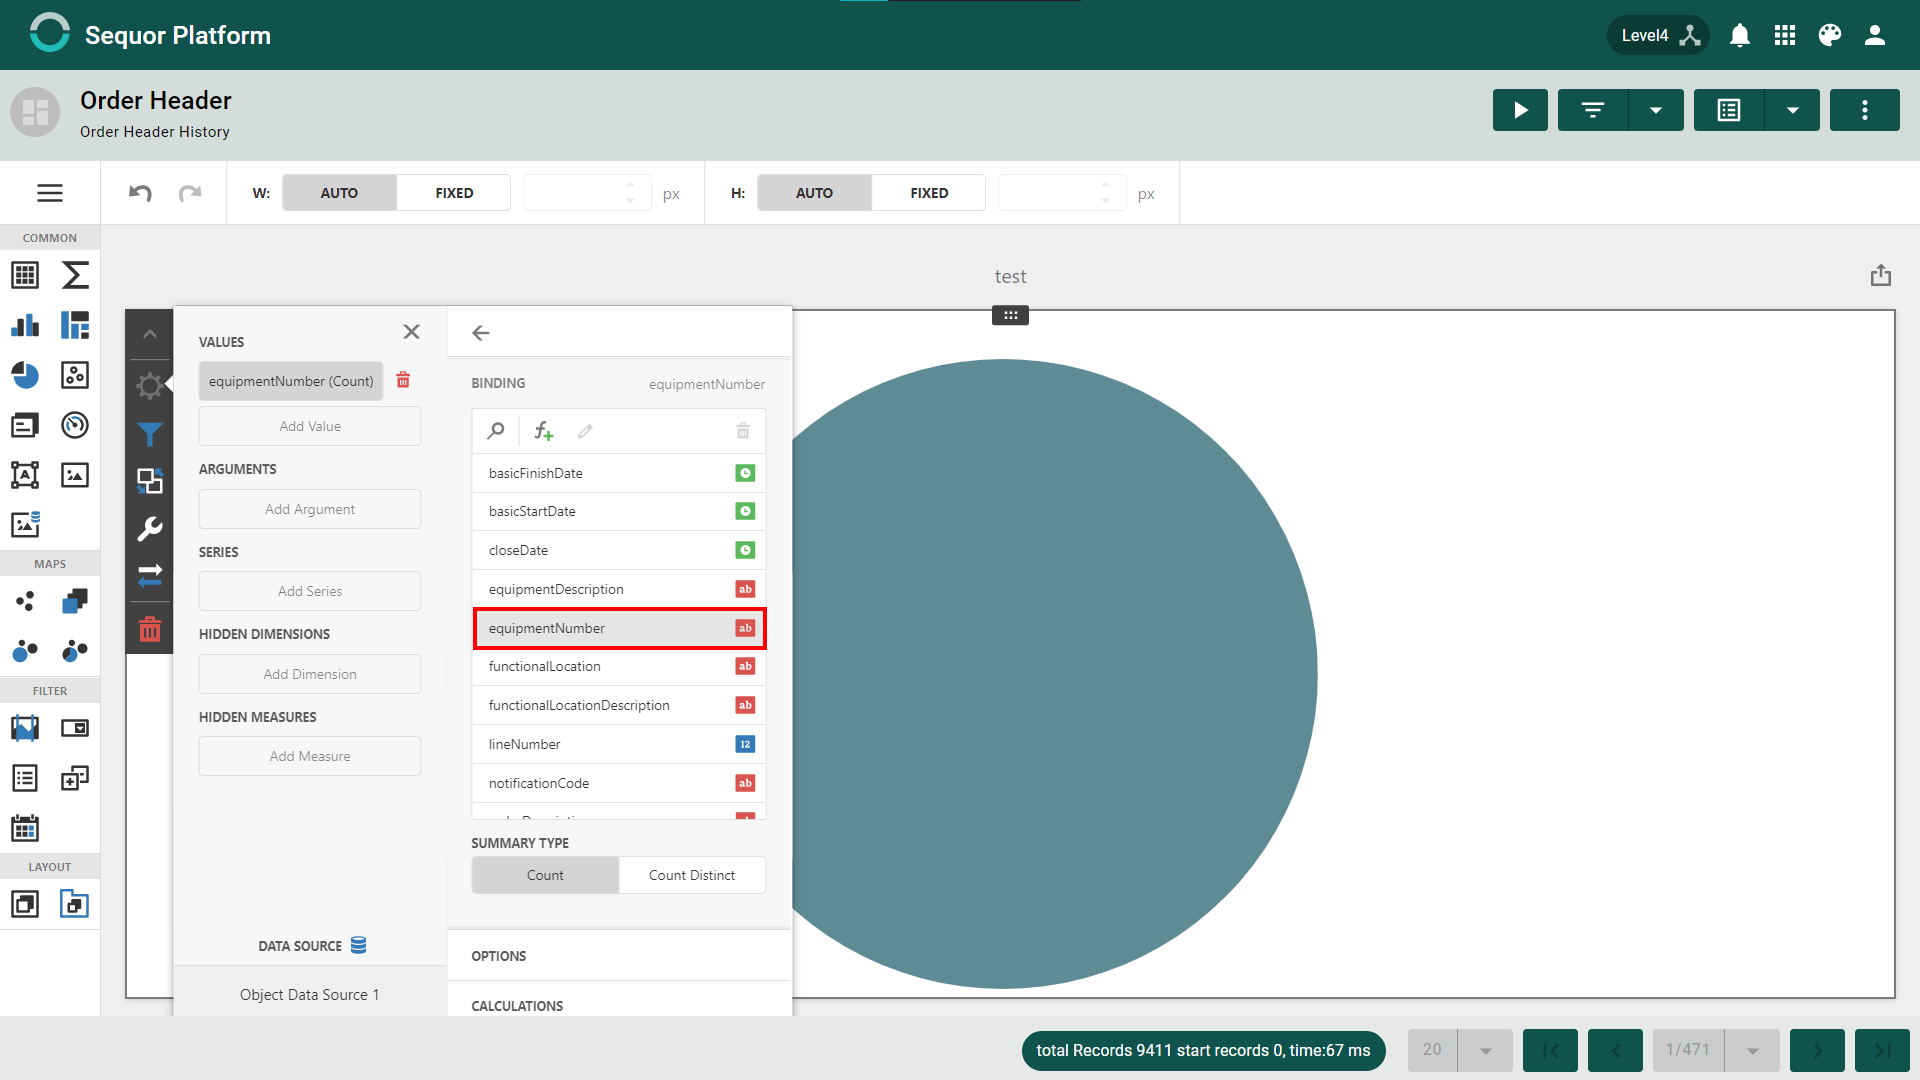The width and height of the screenshot is (1920, 1080).
Task: Close the bindings panel
Action: pyautogui.click(x=411, y=332)
